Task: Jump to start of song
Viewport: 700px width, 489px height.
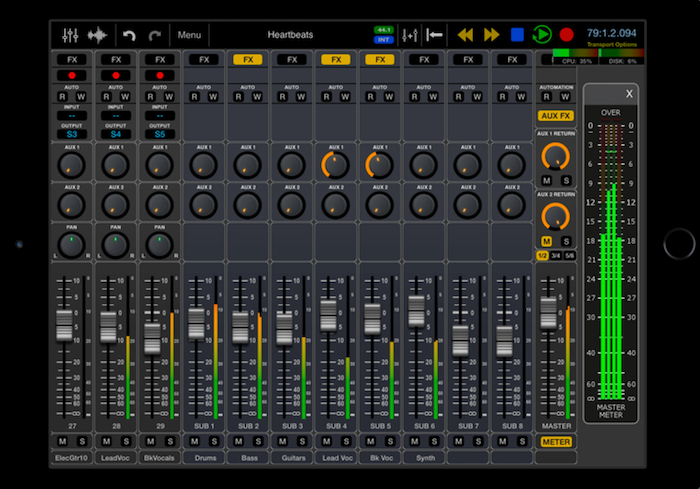Action: pyautogui.click(x=434, y=35)
